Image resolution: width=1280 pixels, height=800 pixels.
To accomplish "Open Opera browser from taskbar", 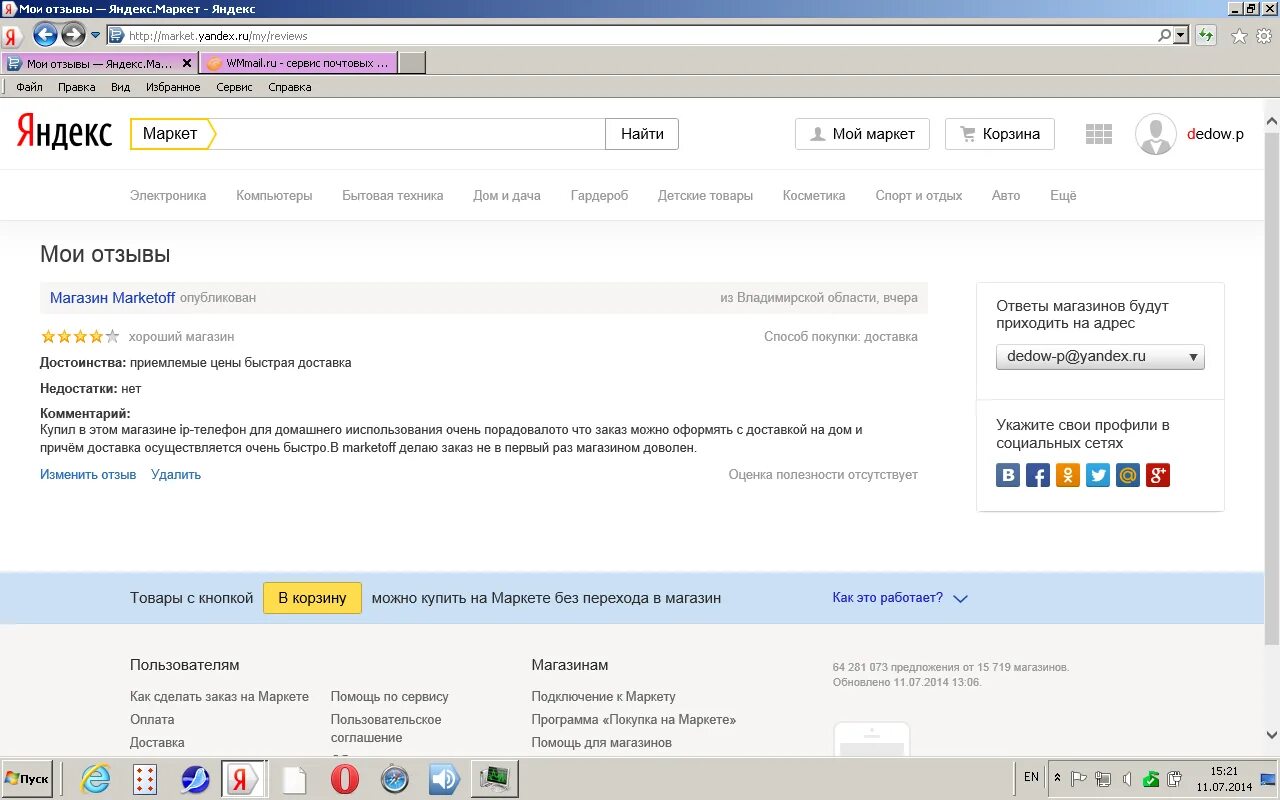I will [345, 779].
